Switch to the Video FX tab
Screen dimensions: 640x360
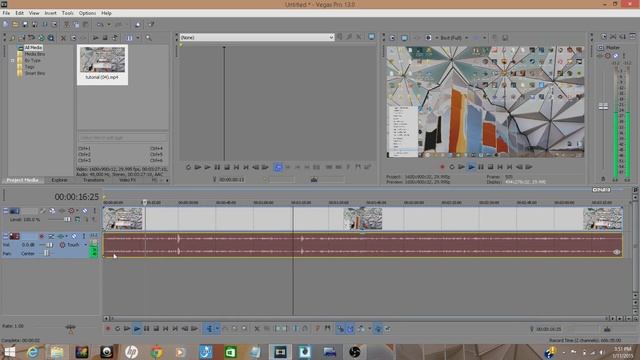(127, 180)
